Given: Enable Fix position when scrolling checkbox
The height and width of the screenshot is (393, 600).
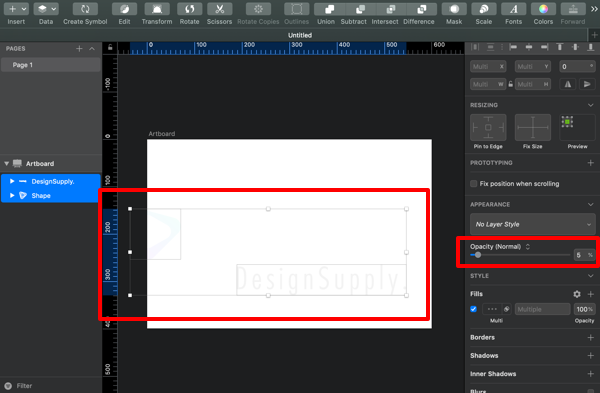Looking at the screenshot, I should pos(474,184).
